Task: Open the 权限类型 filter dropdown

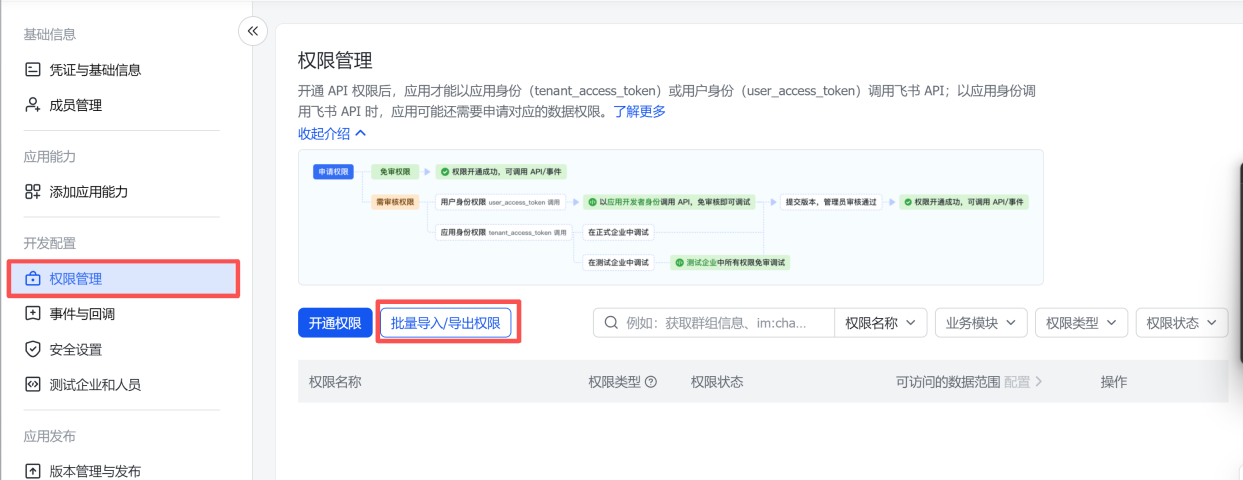Action: [x=1081, y=323]
